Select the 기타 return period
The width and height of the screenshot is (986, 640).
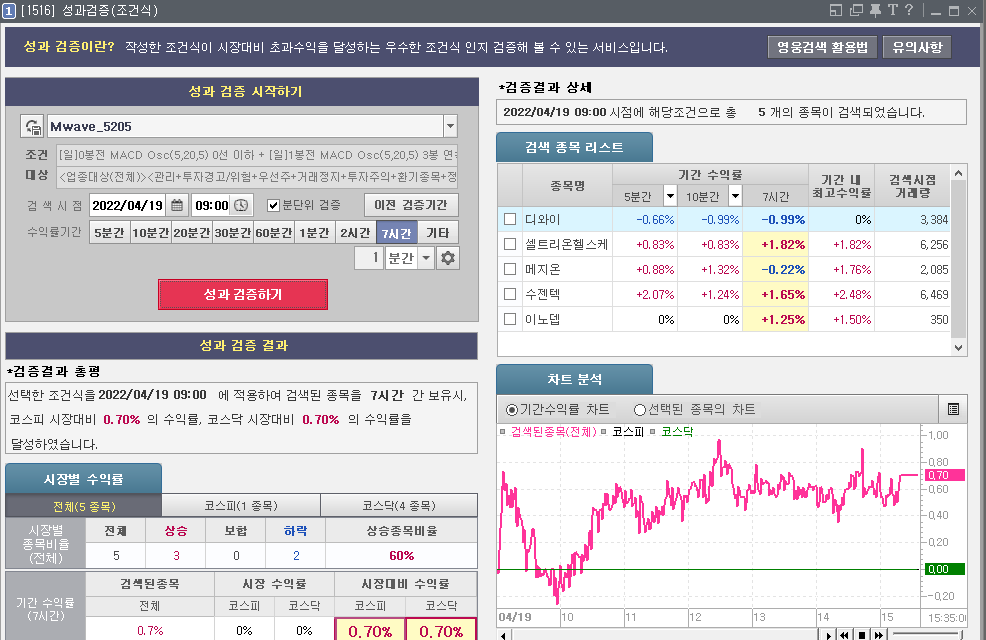pos(438,233)
